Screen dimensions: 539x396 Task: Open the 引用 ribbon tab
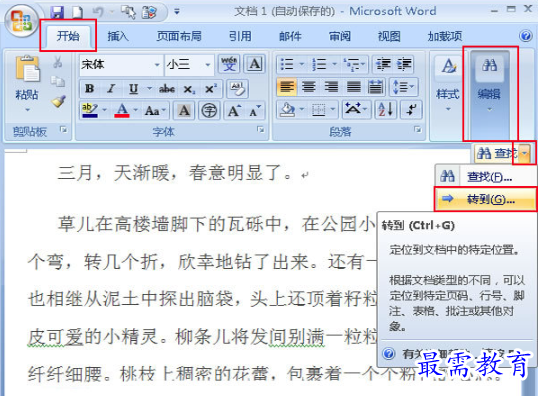point(240,36)
